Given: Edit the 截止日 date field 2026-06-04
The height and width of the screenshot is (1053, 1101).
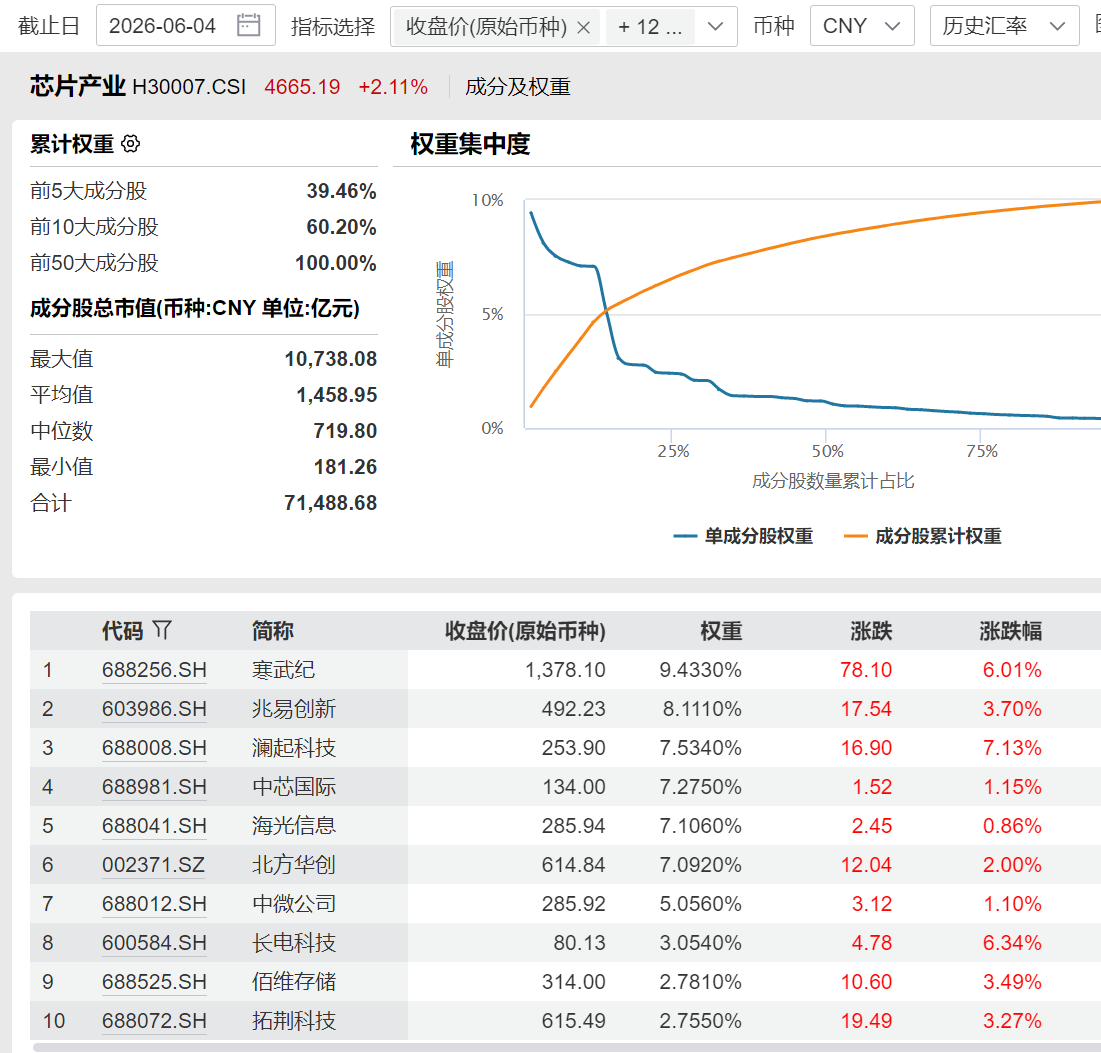Looking at the screenshot, I should pos(185,25).
